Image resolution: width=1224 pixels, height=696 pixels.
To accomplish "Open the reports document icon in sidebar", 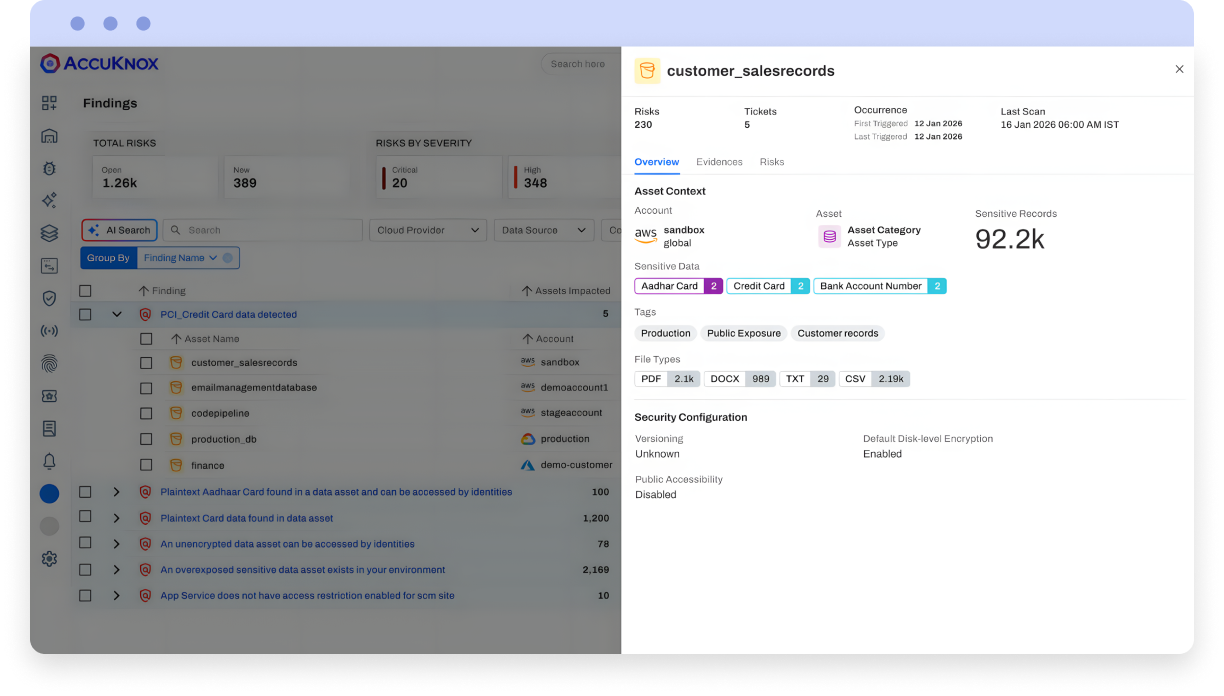I will [x=49, y=428].
